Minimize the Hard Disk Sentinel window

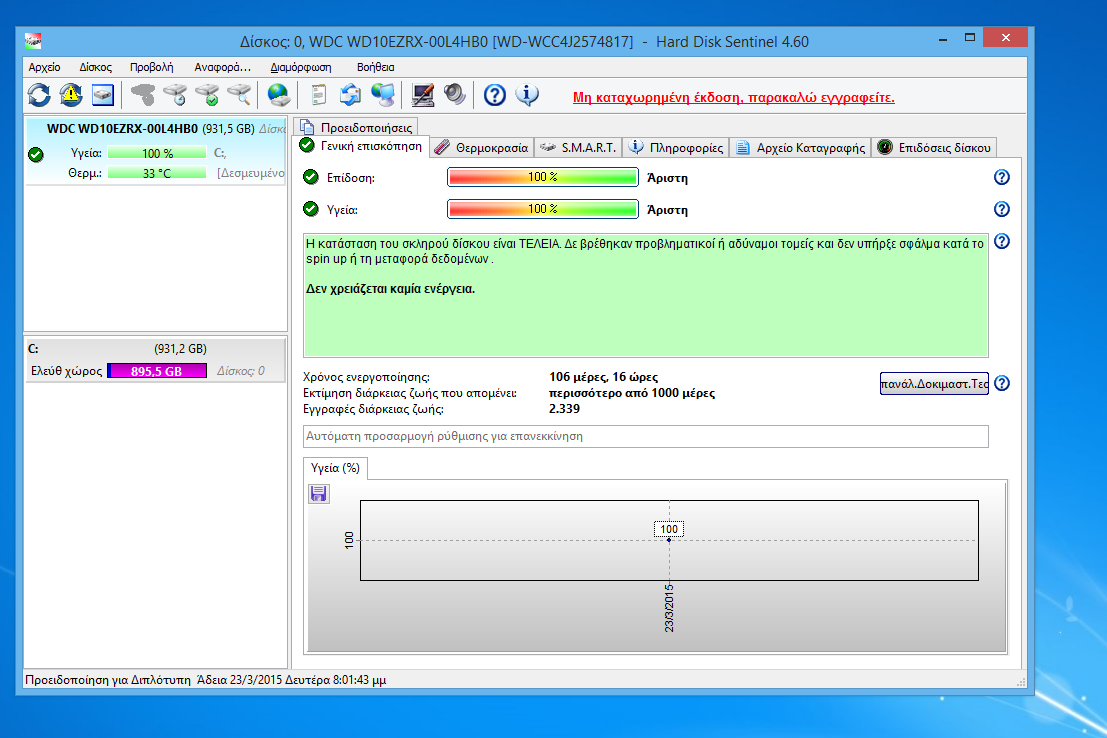pos(943,38)
